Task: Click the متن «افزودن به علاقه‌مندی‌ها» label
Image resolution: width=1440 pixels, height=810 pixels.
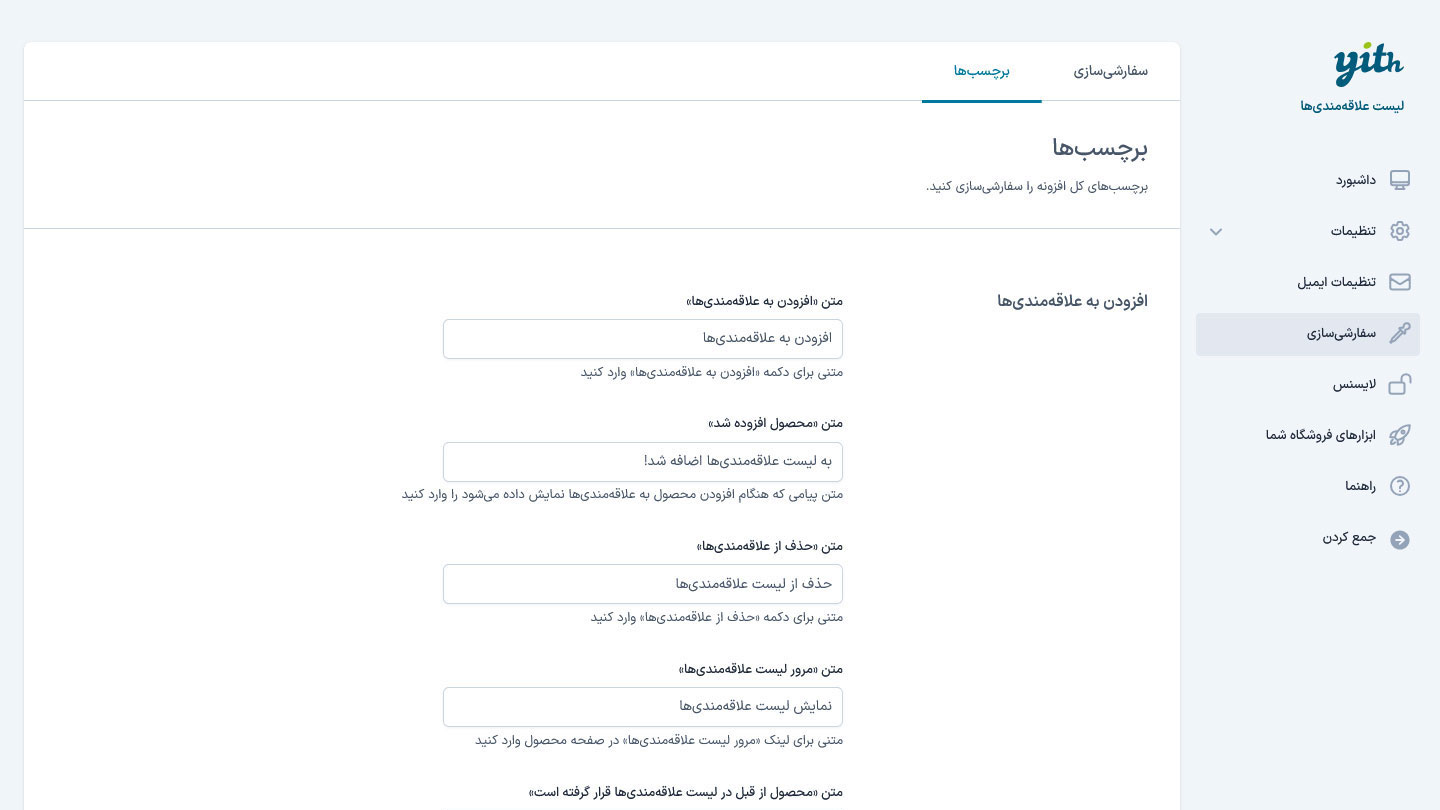Action: [x=765, y=301]
